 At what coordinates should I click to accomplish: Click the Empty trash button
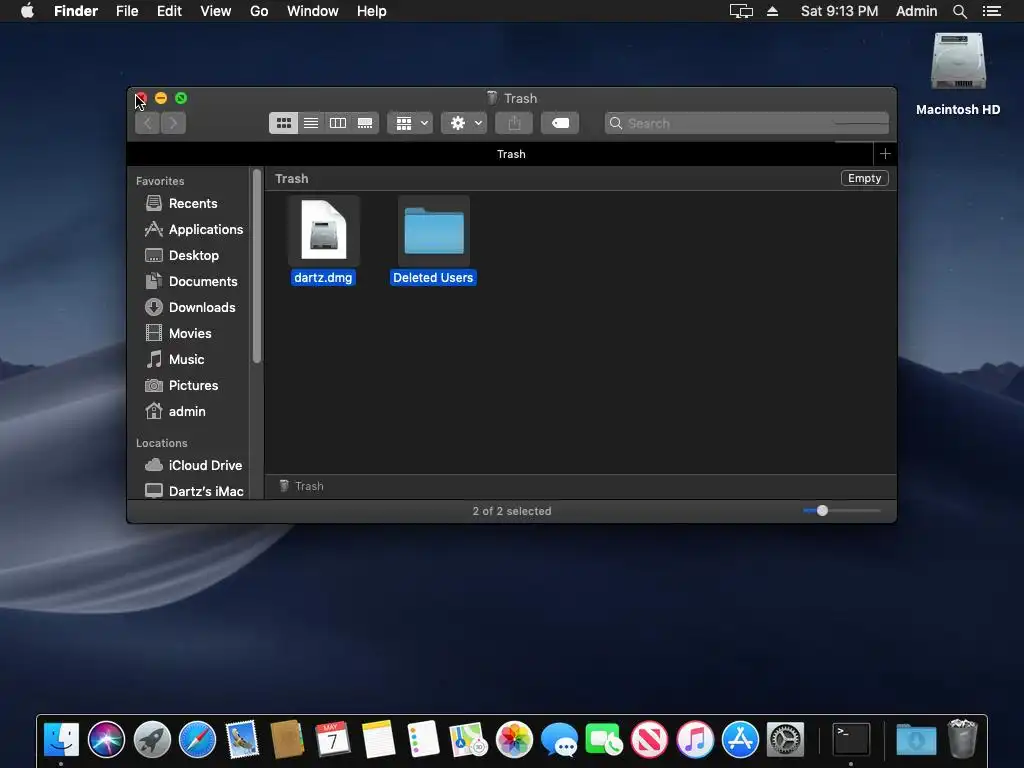[864, 178]
